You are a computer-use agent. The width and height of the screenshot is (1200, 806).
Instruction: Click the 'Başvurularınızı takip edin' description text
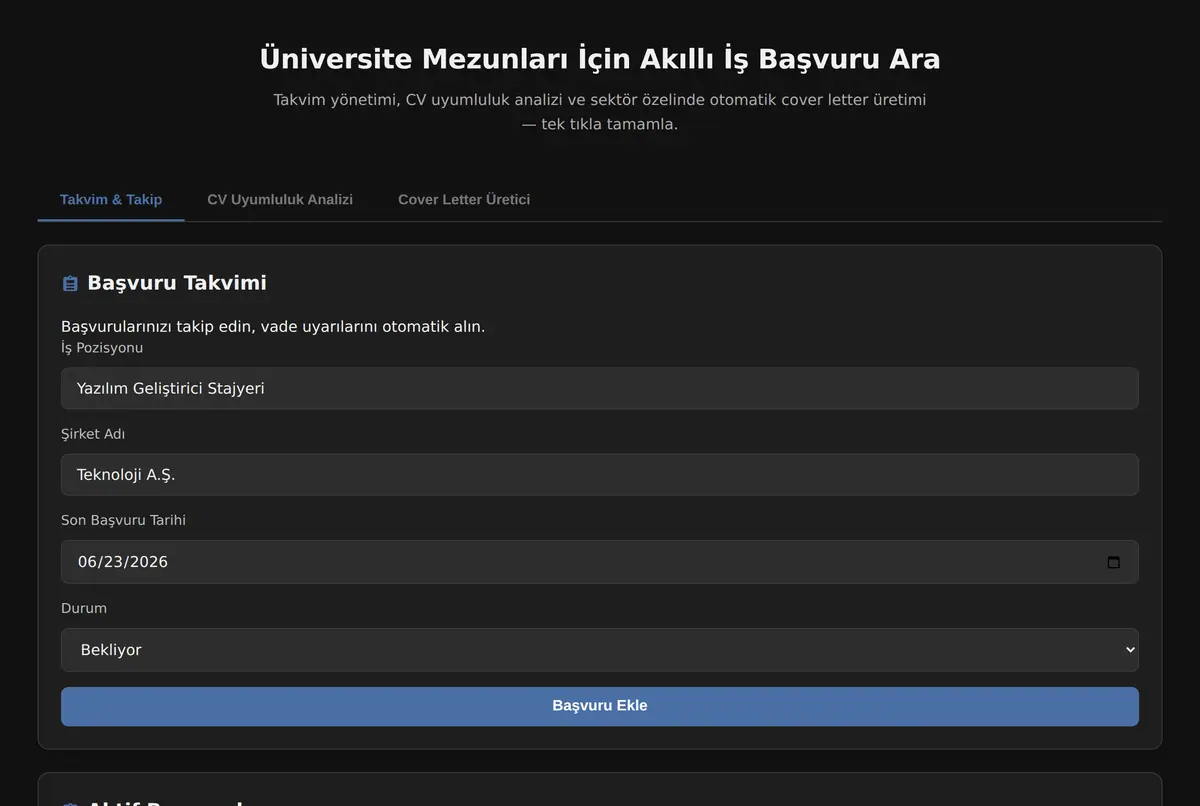(273, 327)
